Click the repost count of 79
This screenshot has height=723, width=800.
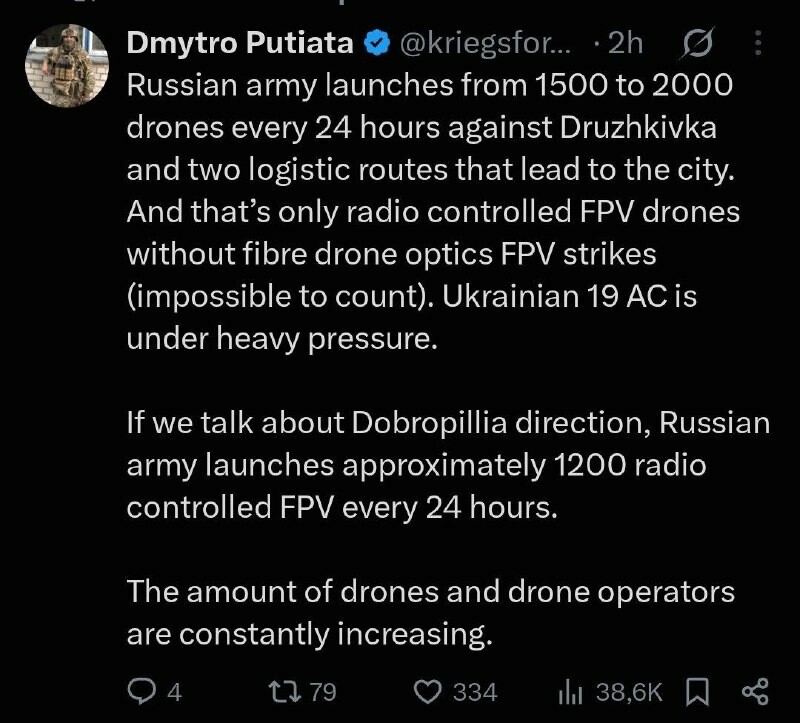click(323, 693)
